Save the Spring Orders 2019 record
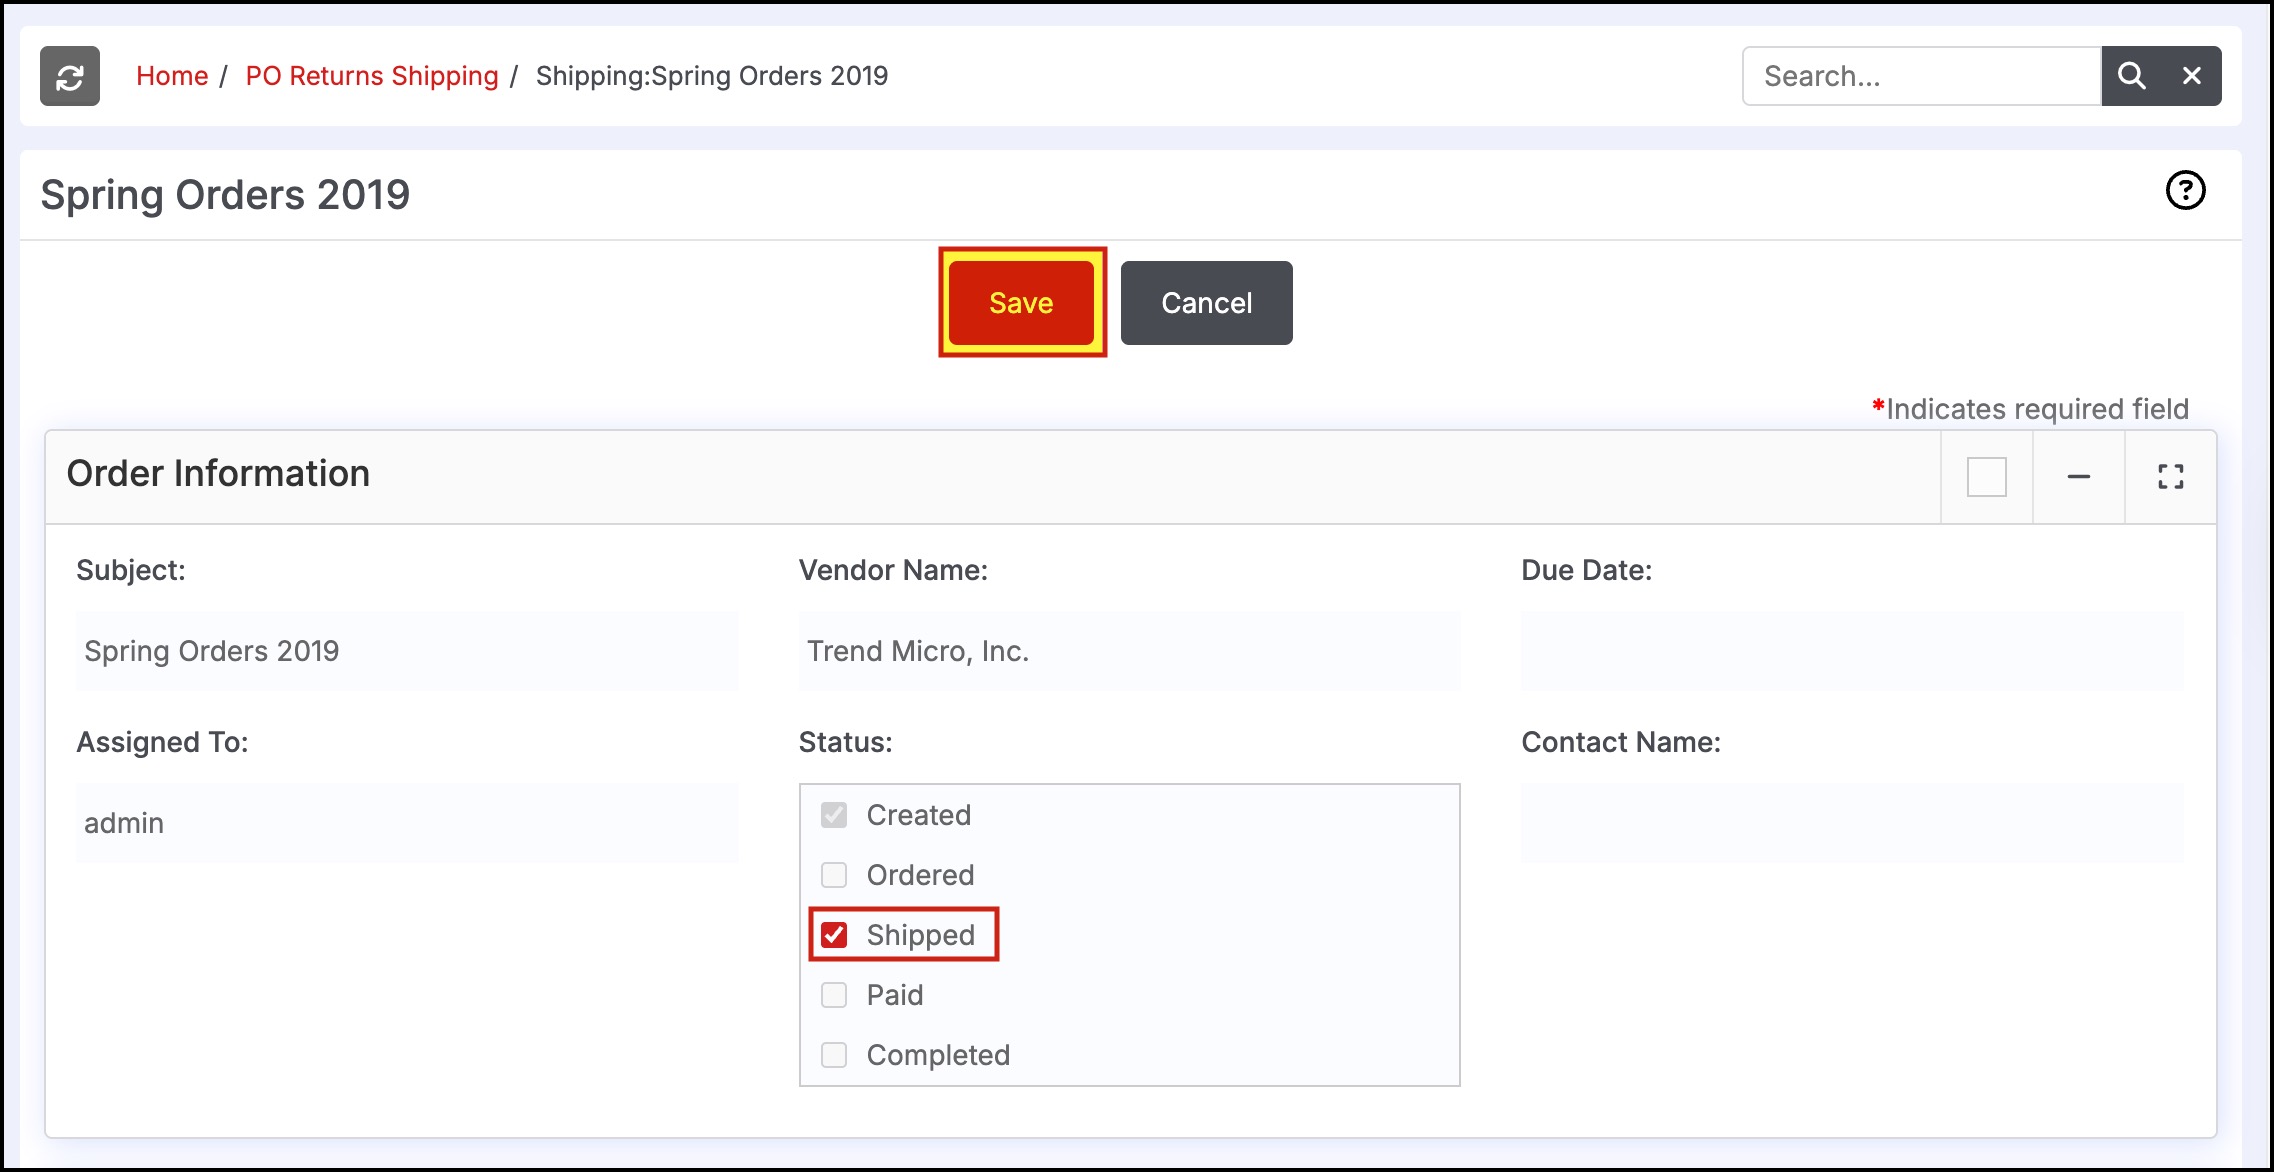The width and height of the screenshot is (2274, 1172). (x=1021, y=303)
